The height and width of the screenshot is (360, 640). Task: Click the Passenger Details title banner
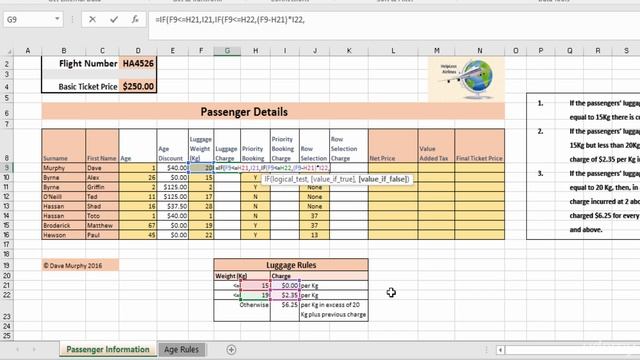(273, 111)
